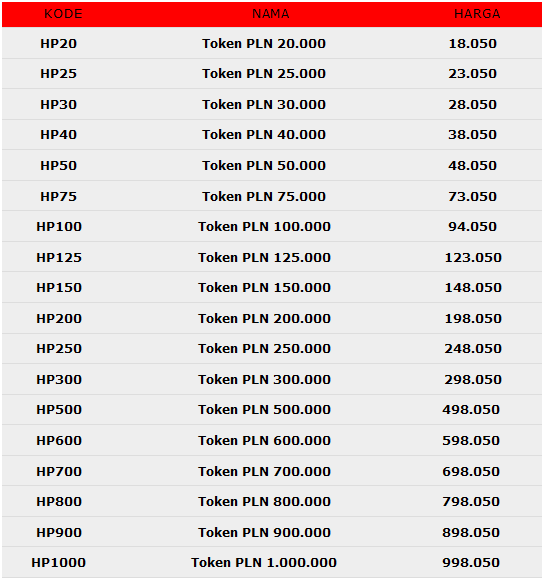The height and width of the screenshot is (581, 543).
Task: Click the price 73.050
Action: (473, 197)
